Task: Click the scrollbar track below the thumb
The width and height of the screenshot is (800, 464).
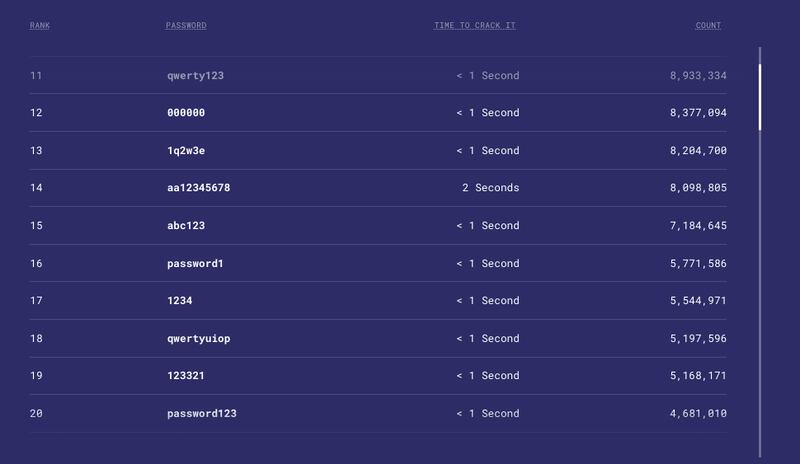Action: [x=760, y=294]
